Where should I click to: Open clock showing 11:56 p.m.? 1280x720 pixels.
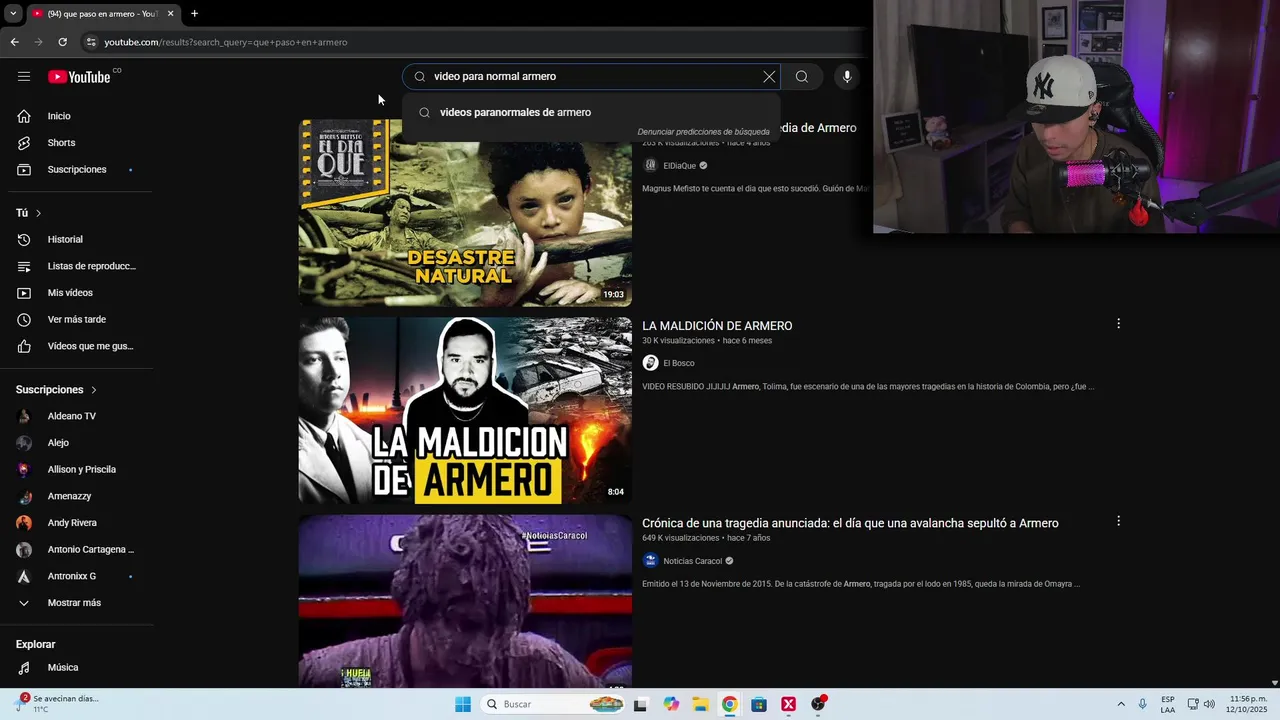(1245, 704)
